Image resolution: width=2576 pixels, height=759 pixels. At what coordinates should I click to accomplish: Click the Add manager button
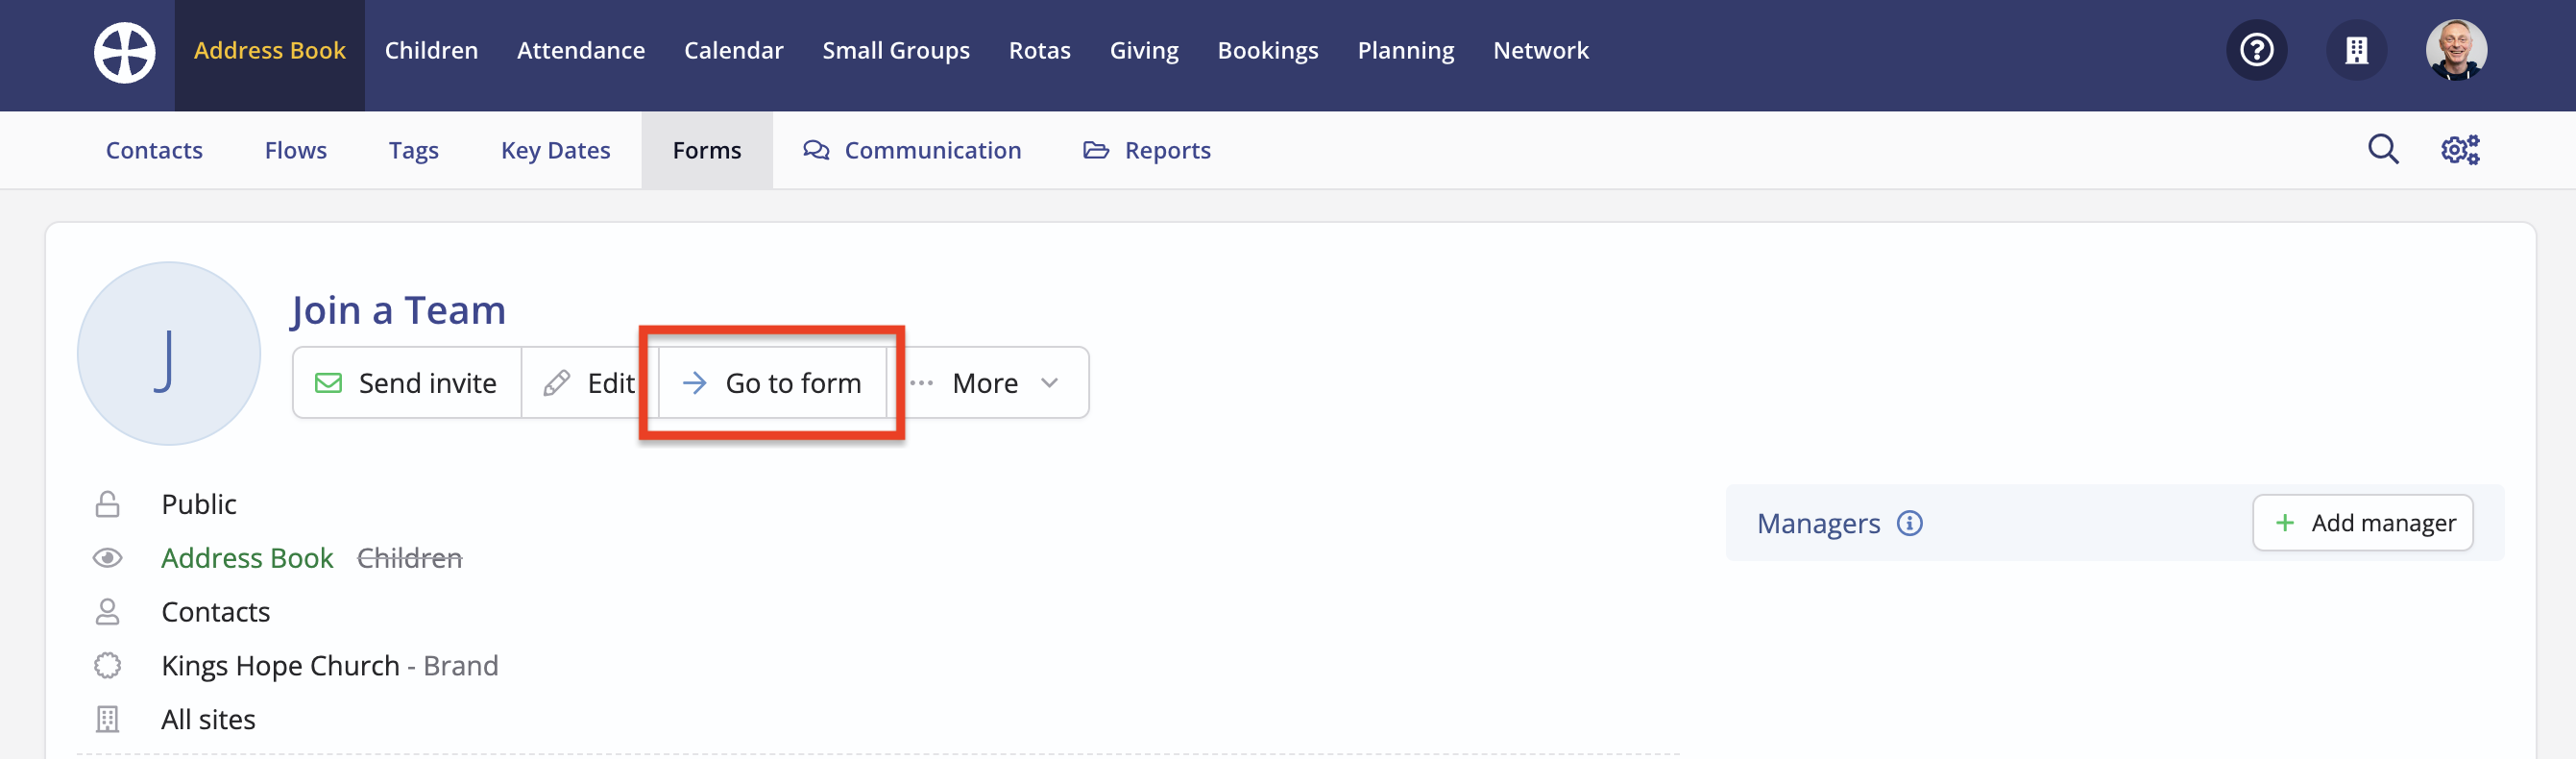2362,522
